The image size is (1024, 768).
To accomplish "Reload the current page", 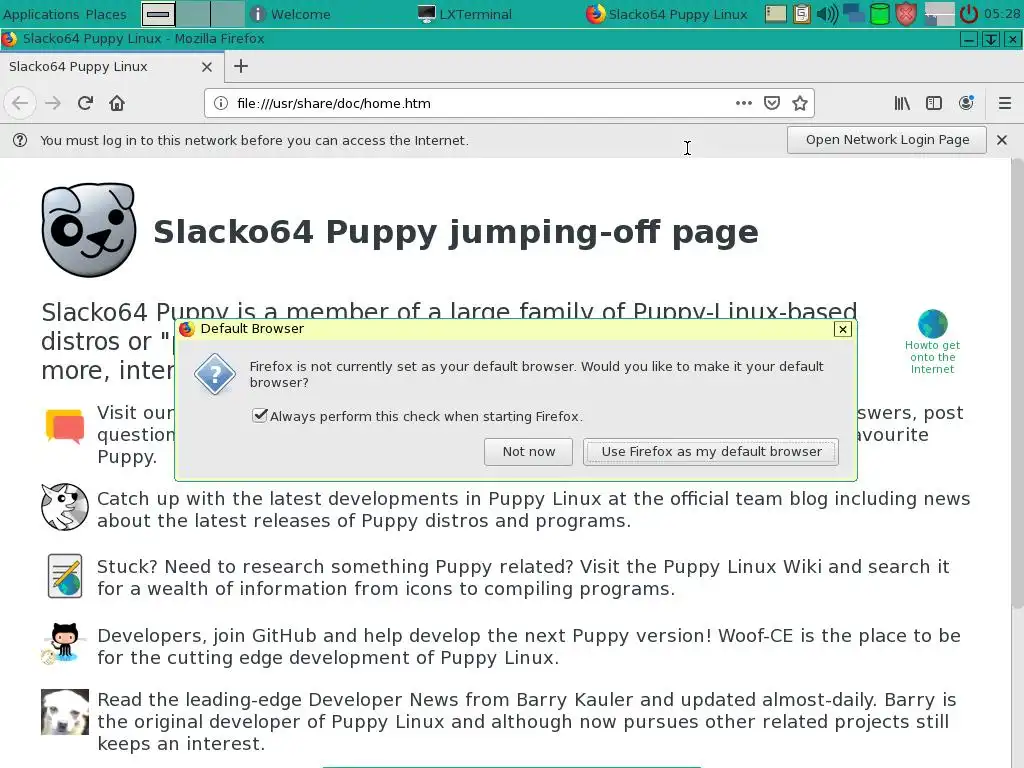I will [x=85, y=103].
